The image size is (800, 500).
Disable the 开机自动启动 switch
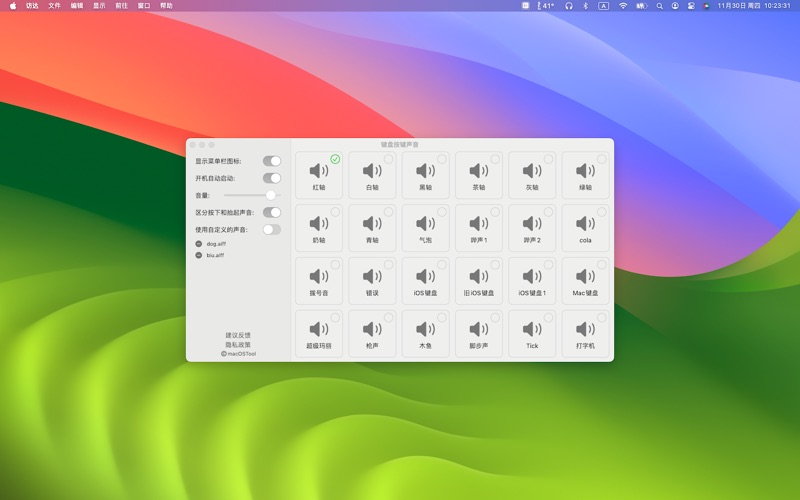pos(271,178)
